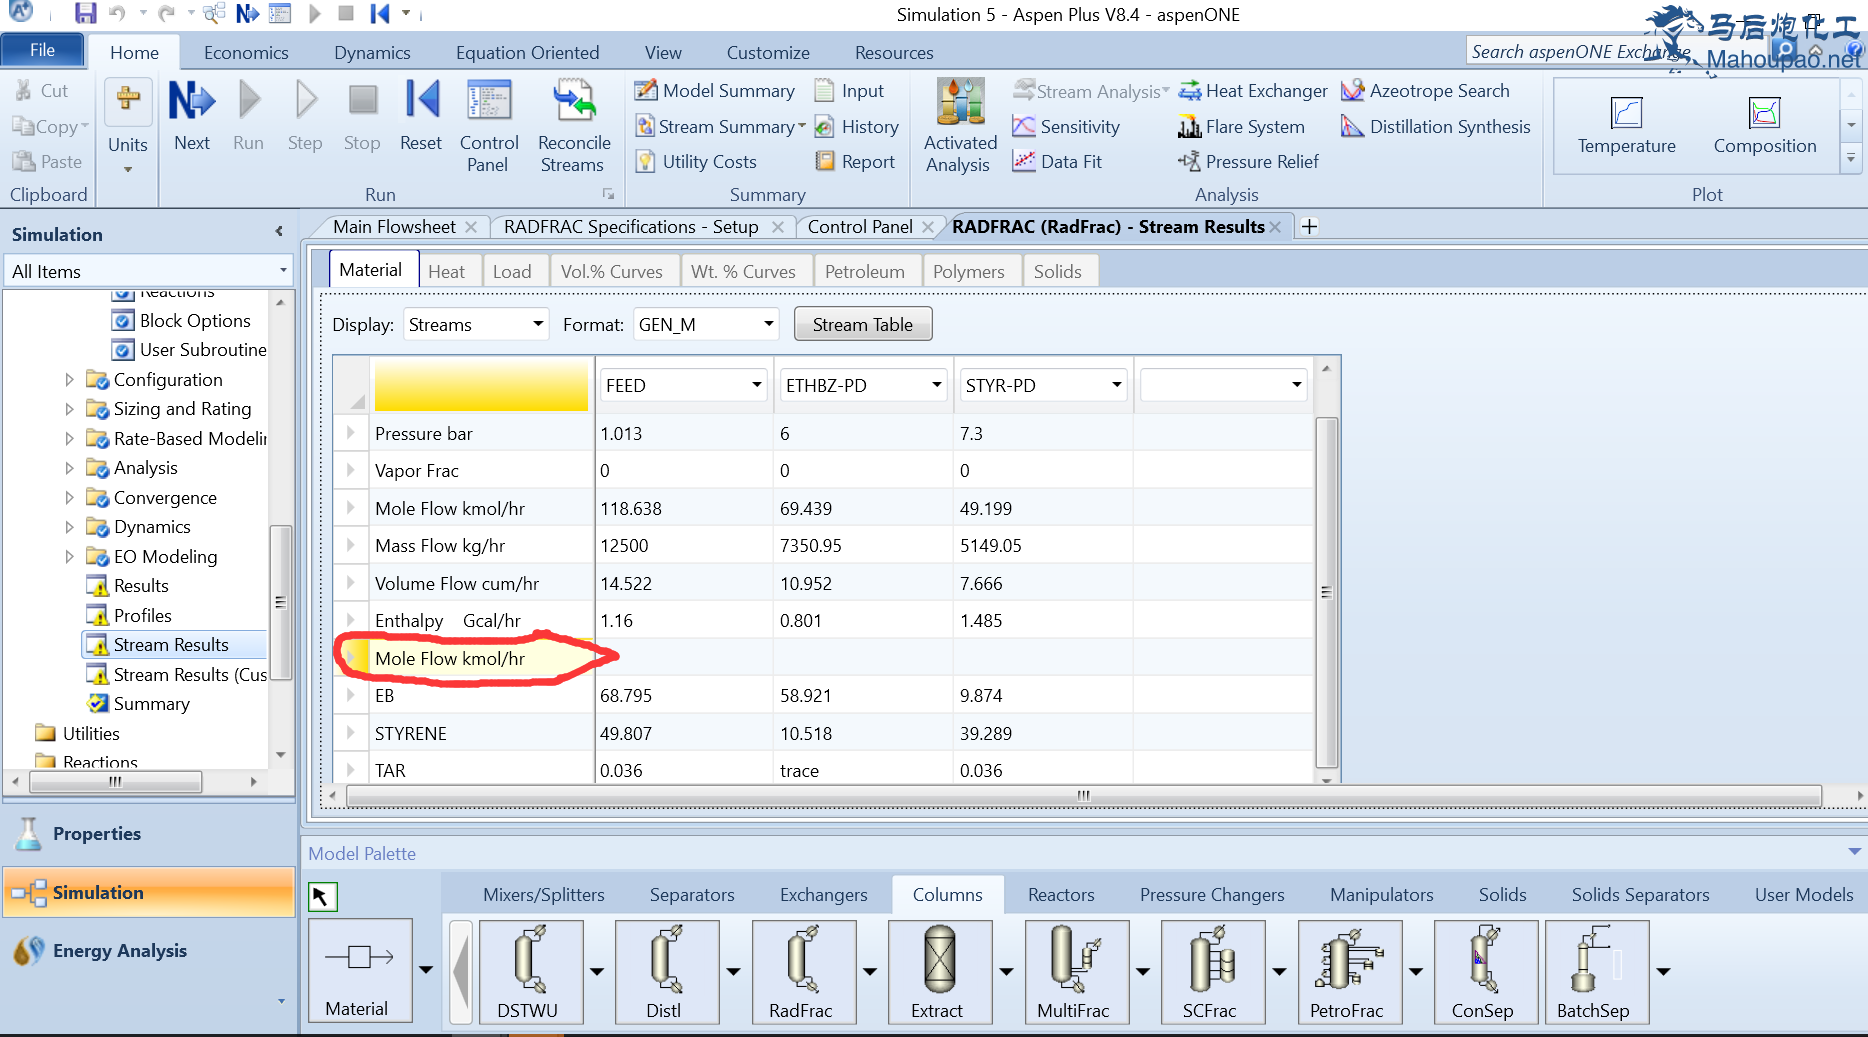1868x1037 pixels.
Task: Select the PetroFrac column model icon
Action: tap(1348, 971)
